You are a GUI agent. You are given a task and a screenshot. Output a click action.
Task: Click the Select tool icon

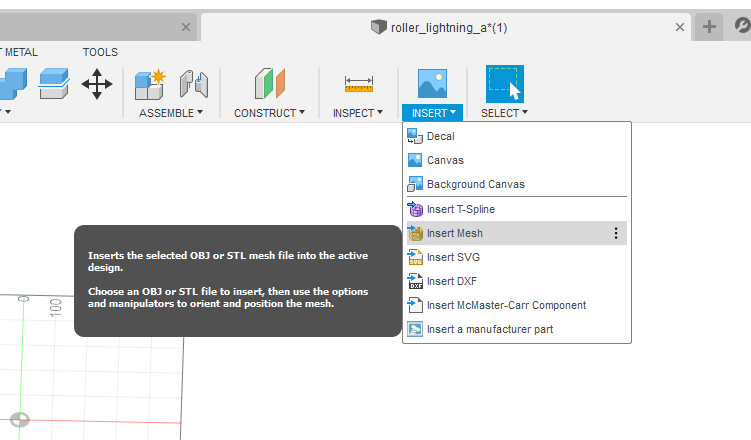pyautogui.click(x=505, y=84)
